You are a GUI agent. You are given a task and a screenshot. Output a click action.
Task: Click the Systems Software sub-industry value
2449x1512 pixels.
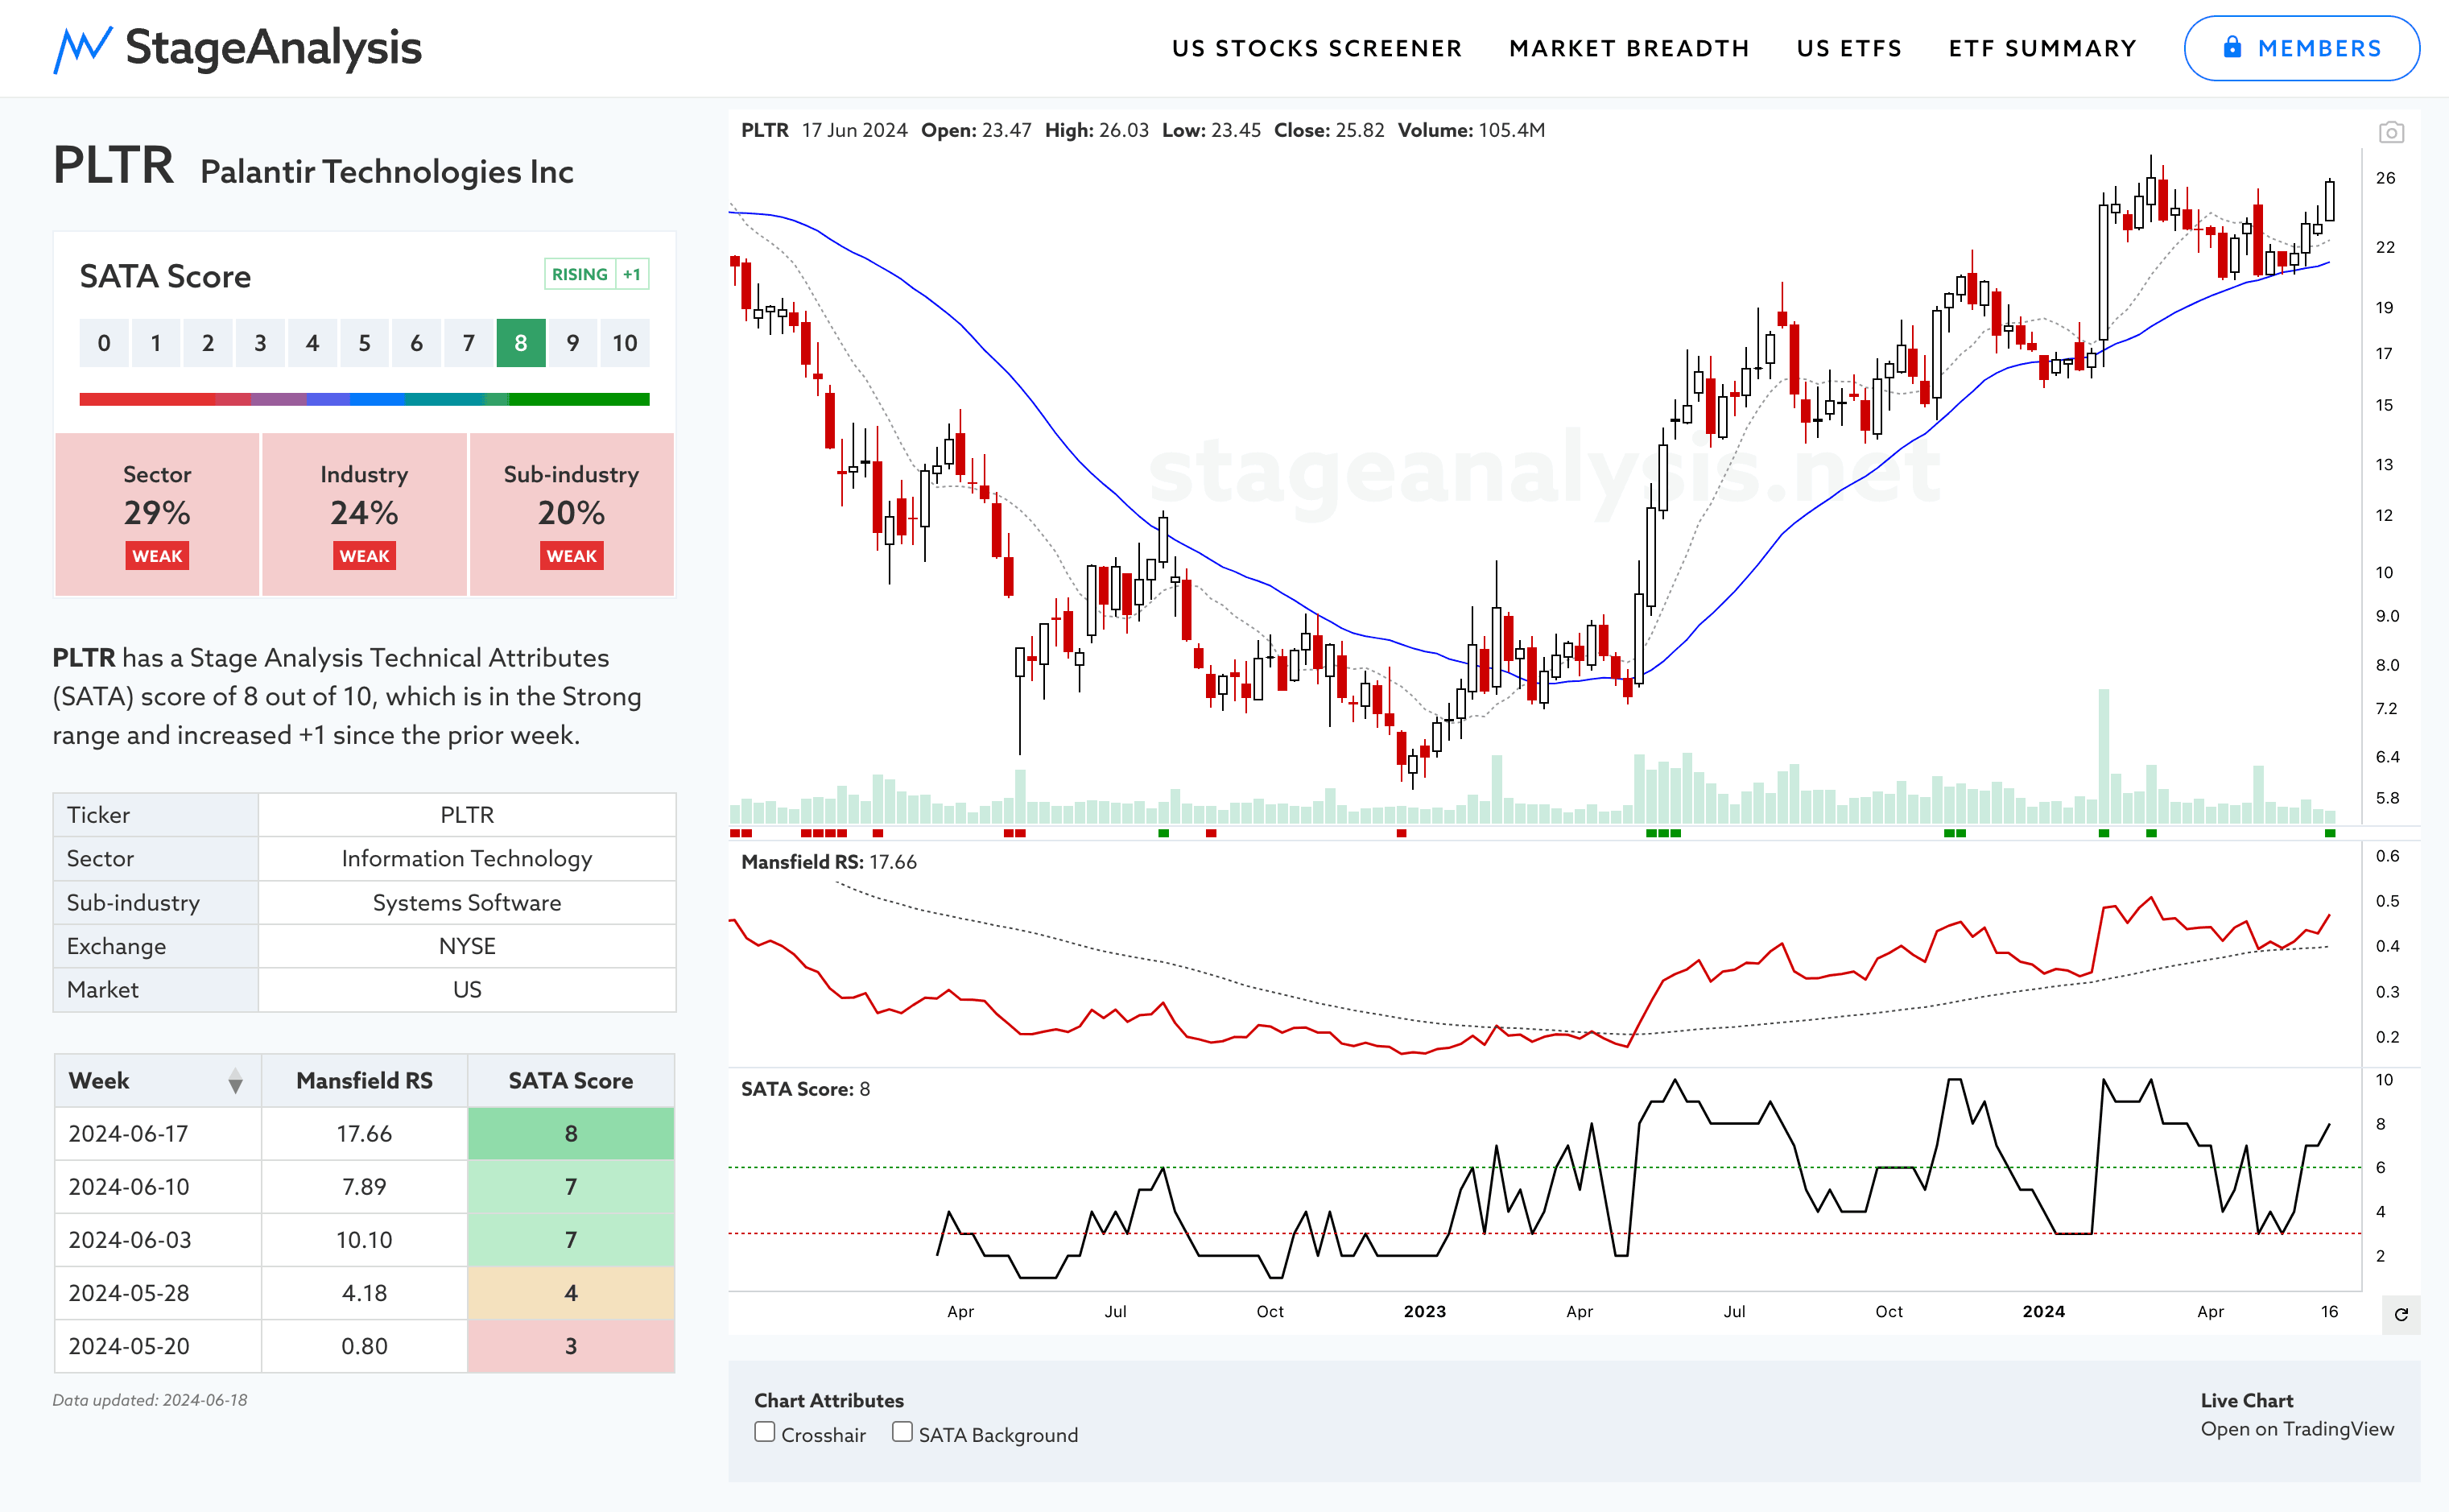(467, 903)
